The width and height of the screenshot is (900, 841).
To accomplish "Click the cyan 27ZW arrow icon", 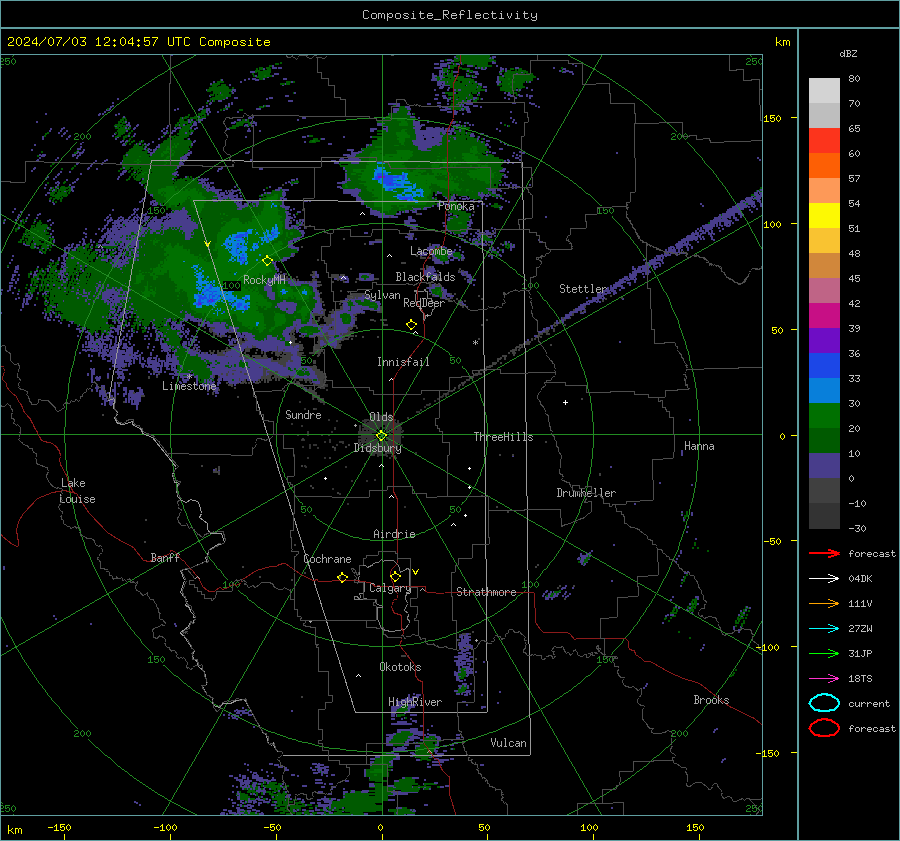I will tap(824, 629).
